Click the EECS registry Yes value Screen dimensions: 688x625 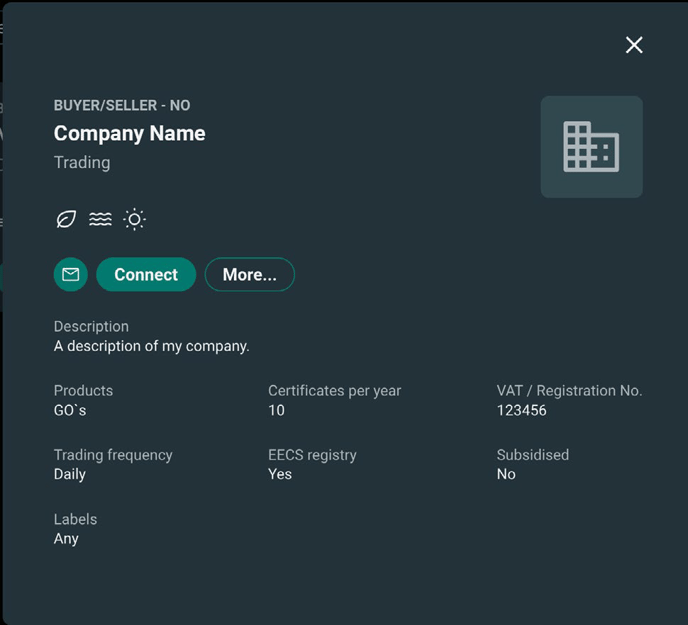(x=280, y=474)
